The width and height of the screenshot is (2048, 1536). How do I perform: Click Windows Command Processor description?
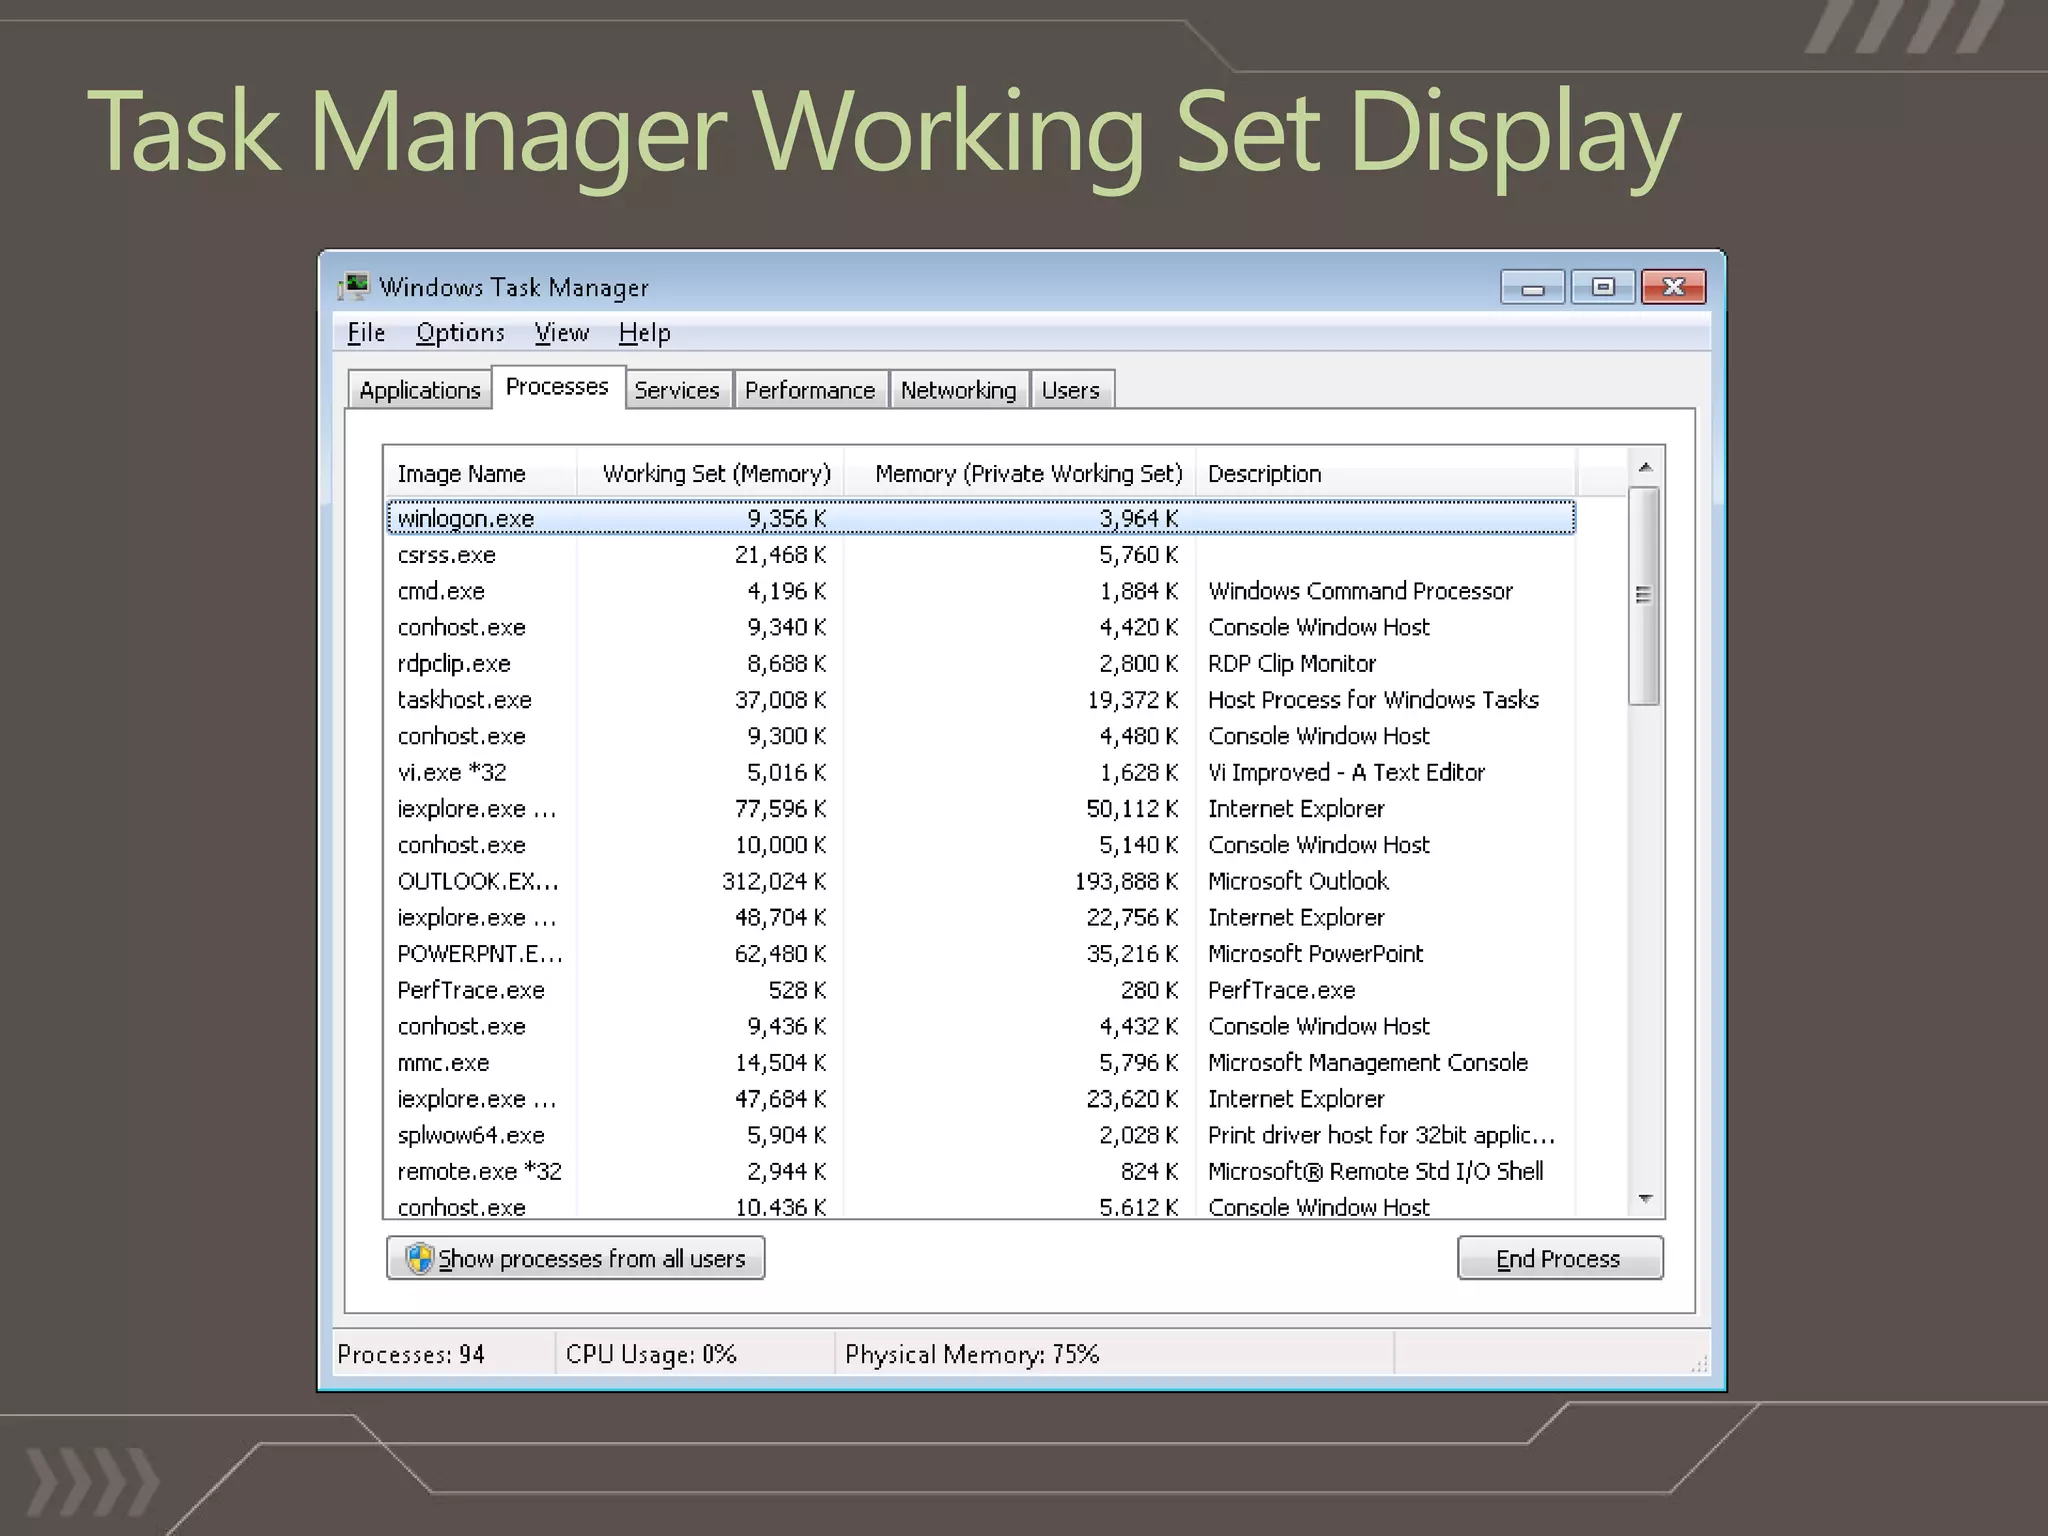click(x=1360, y=591)
